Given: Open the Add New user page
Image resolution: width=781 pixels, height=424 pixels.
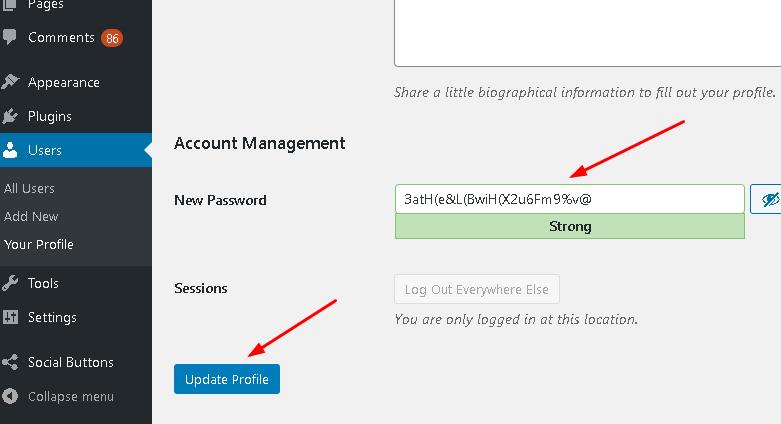Looking at the screenshot, I should pyautogui.click(x=32, y=216).
